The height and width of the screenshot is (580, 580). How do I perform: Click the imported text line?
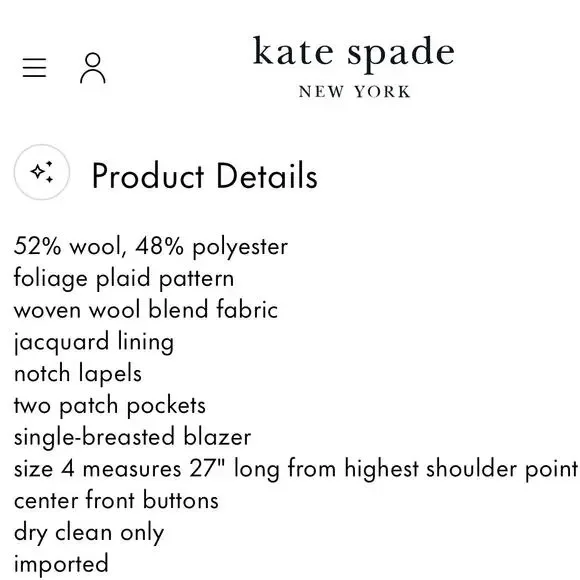click(61, 565)
